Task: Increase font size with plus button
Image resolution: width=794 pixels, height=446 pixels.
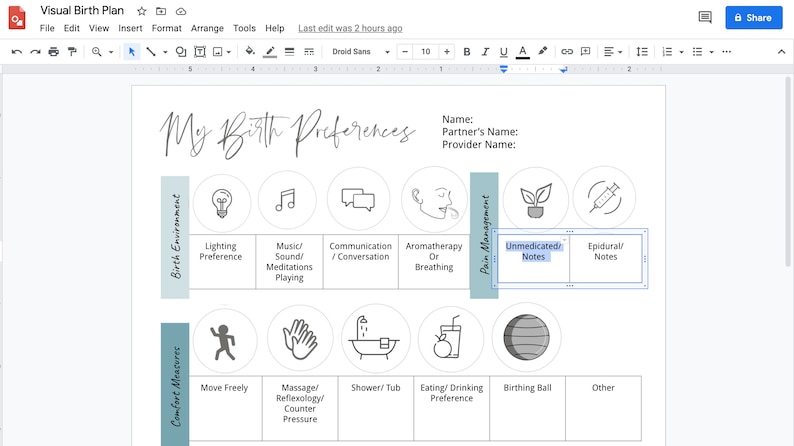Action: (447, 52)
